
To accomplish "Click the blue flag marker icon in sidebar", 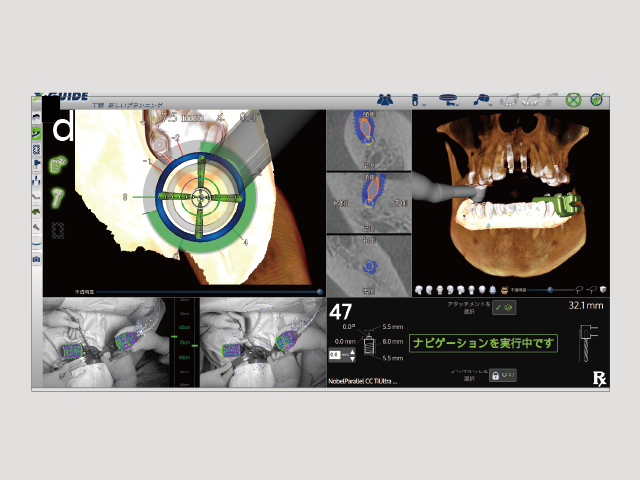I will tap(37, 164).
